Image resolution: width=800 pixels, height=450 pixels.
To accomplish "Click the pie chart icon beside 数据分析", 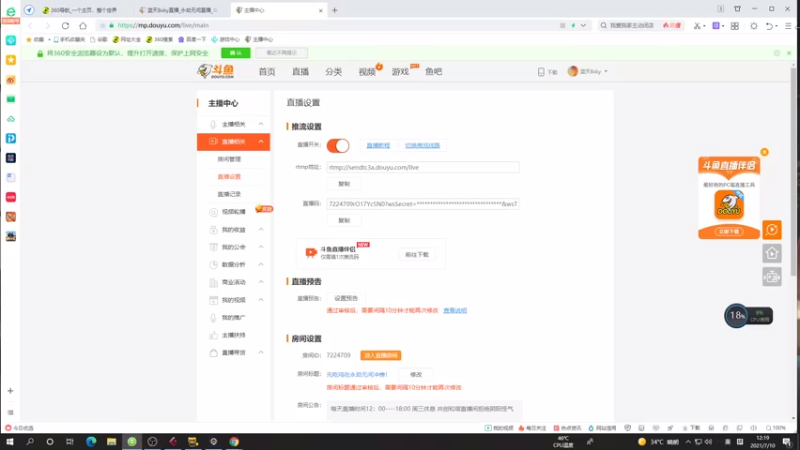I will [213, 264].
